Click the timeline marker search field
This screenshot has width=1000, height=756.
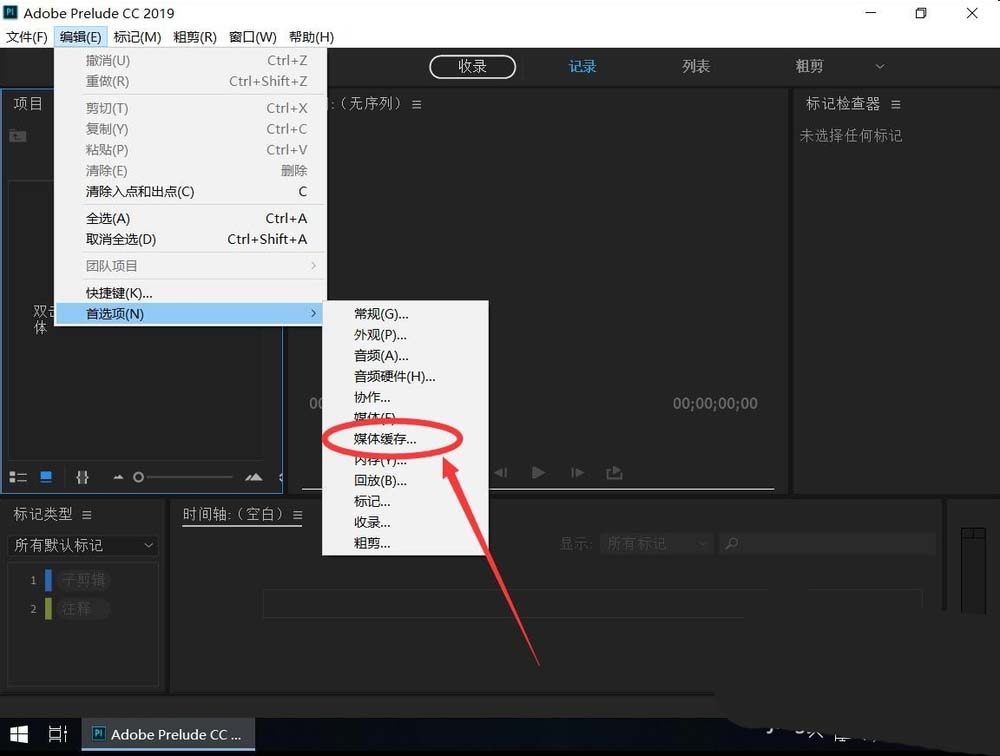coord(828,544)
